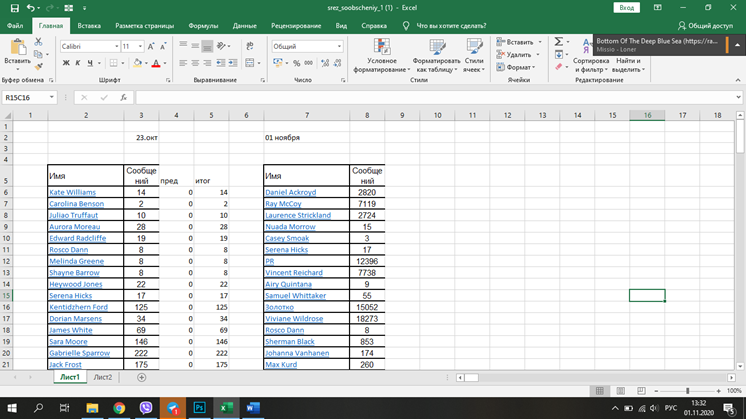Screen dimensions: 747x420
Task: Click the fill color bucket swatch
Action: 137,63
